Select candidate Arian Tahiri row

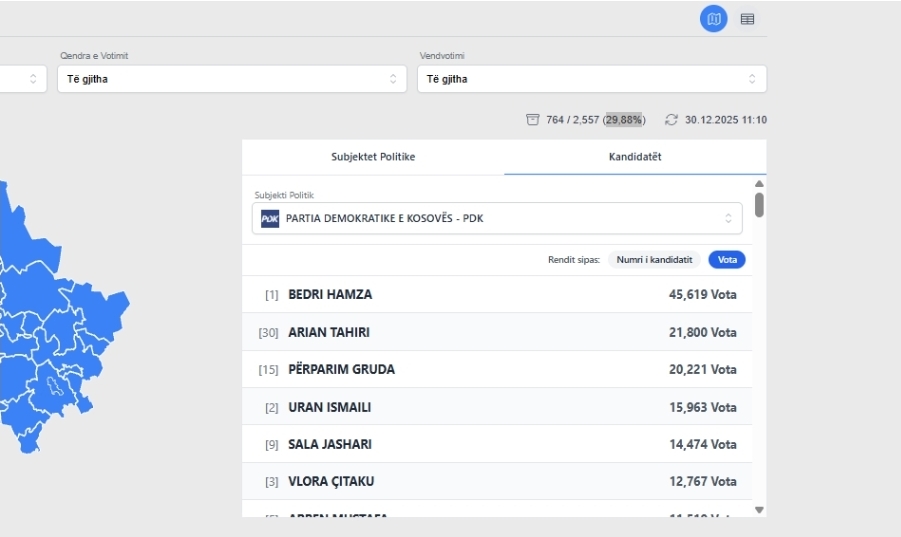pyautogui.click(x=497, y=332)
